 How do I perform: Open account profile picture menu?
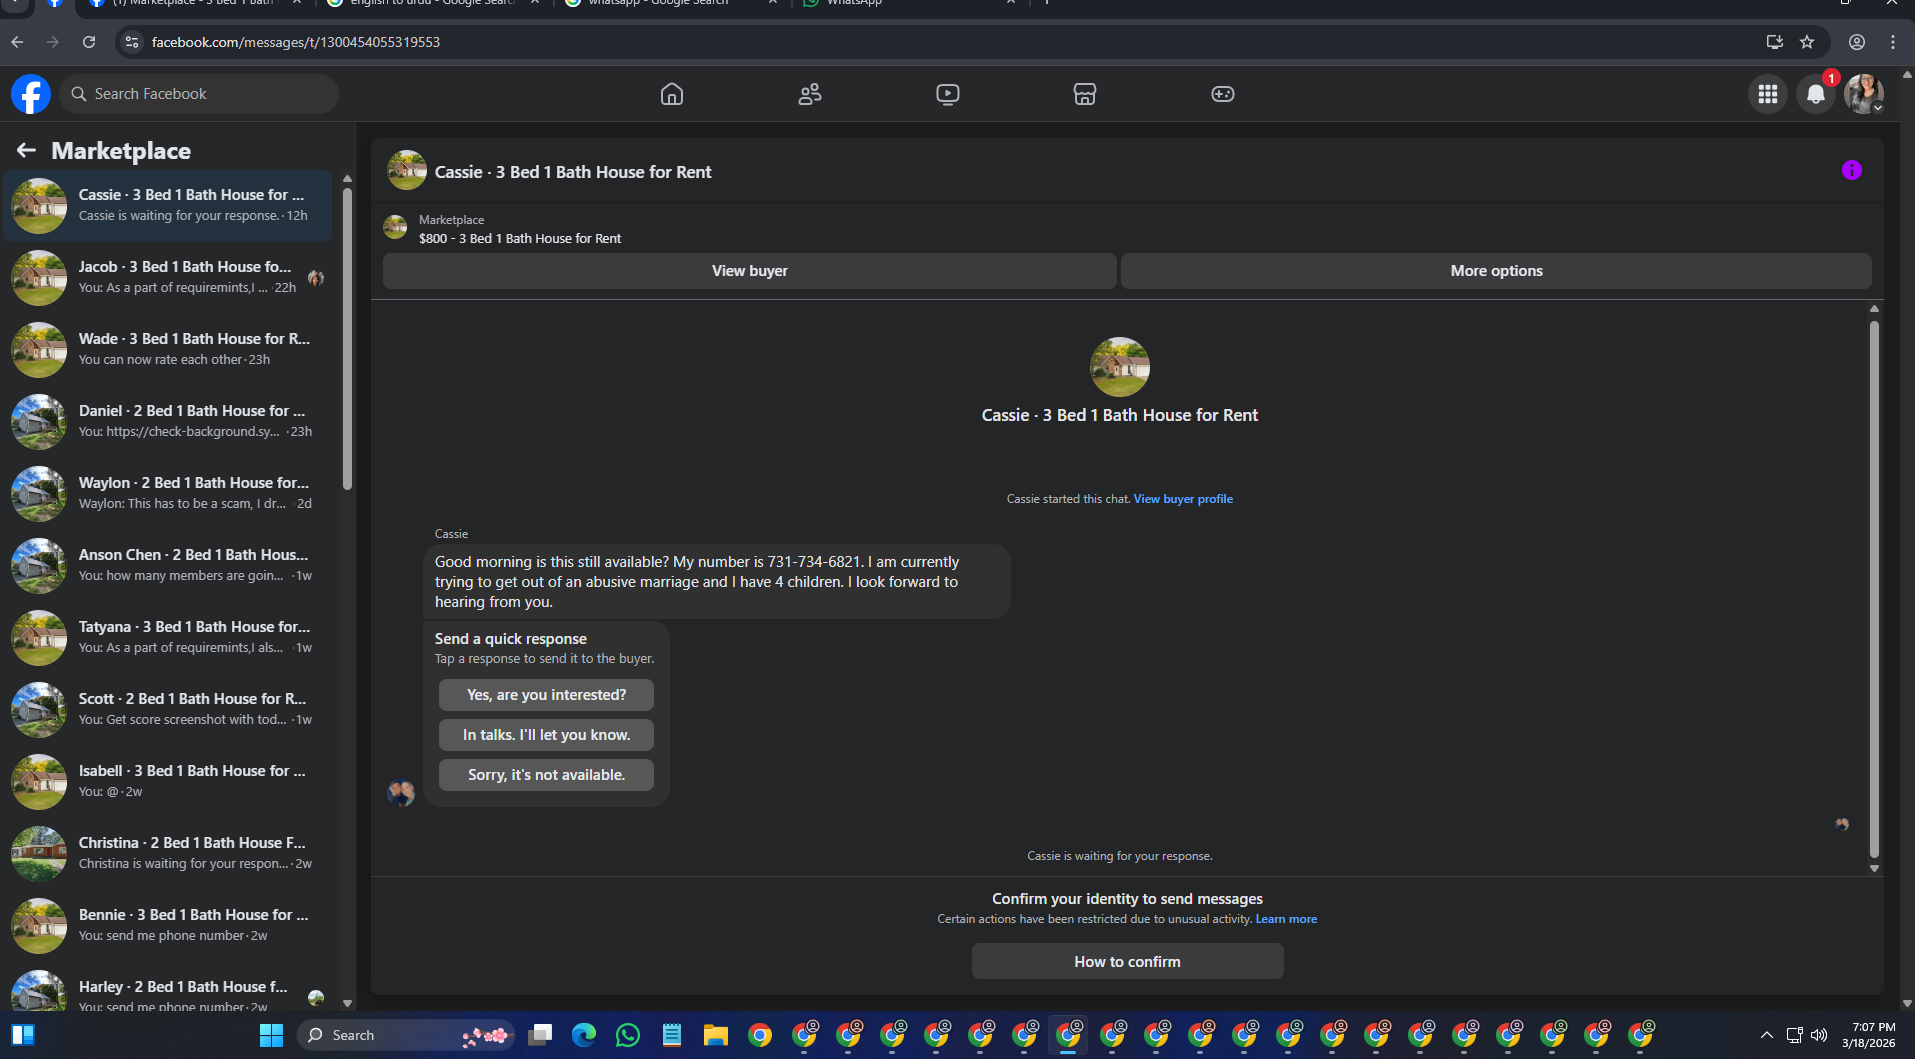(1864, 94)
